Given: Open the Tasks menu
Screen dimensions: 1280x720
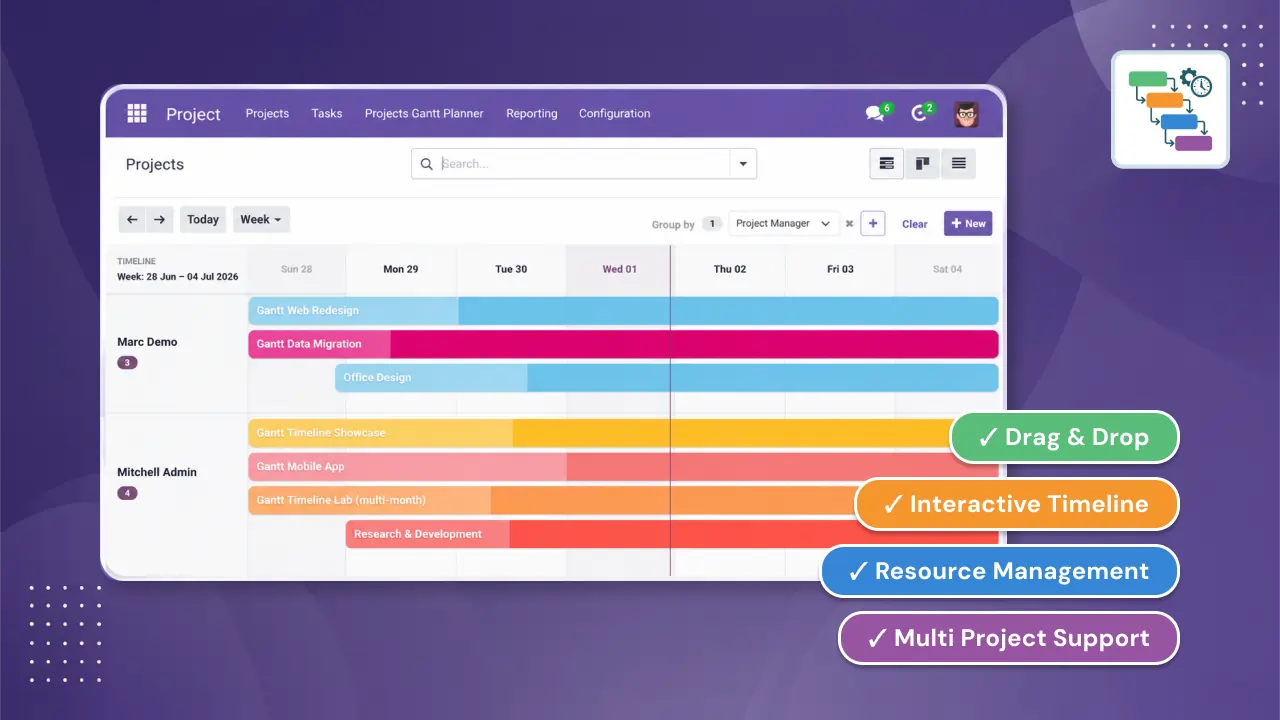Looking at the screenshot, I should click(x=327, y=113).
